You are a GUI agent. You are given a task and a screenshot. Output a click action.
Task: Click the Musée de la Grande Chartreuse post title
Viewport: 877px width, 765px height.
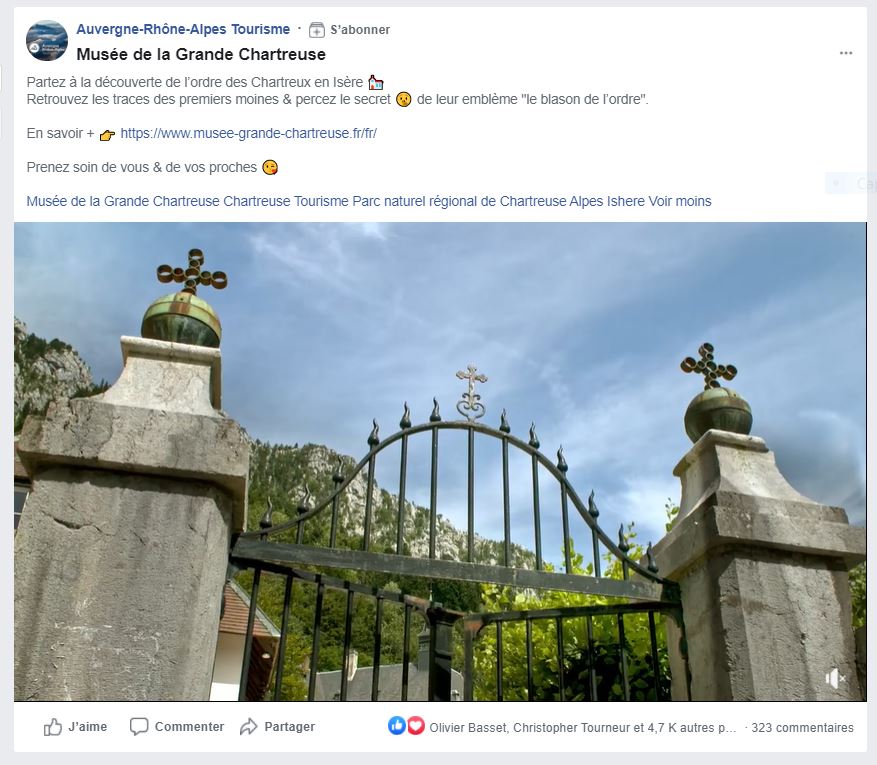pos(201,54)
